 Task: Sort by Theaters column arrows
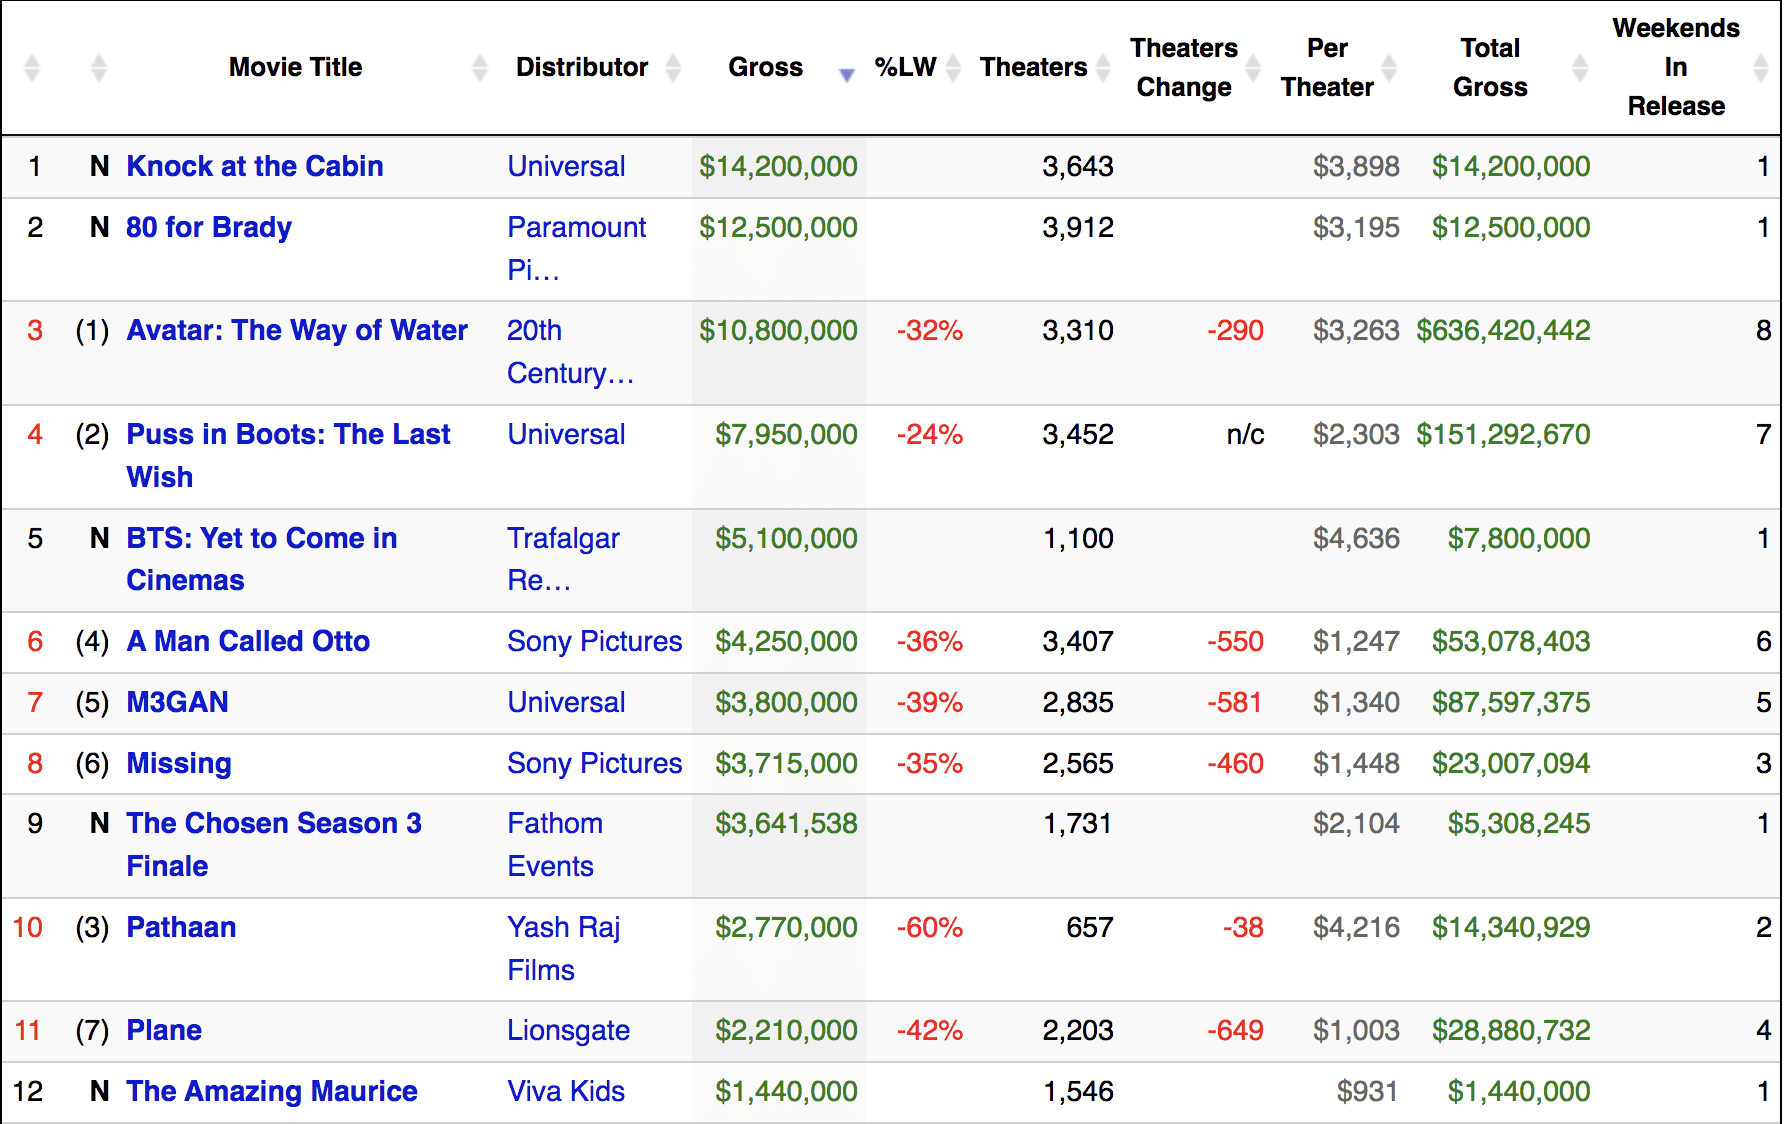point(1103,68)
